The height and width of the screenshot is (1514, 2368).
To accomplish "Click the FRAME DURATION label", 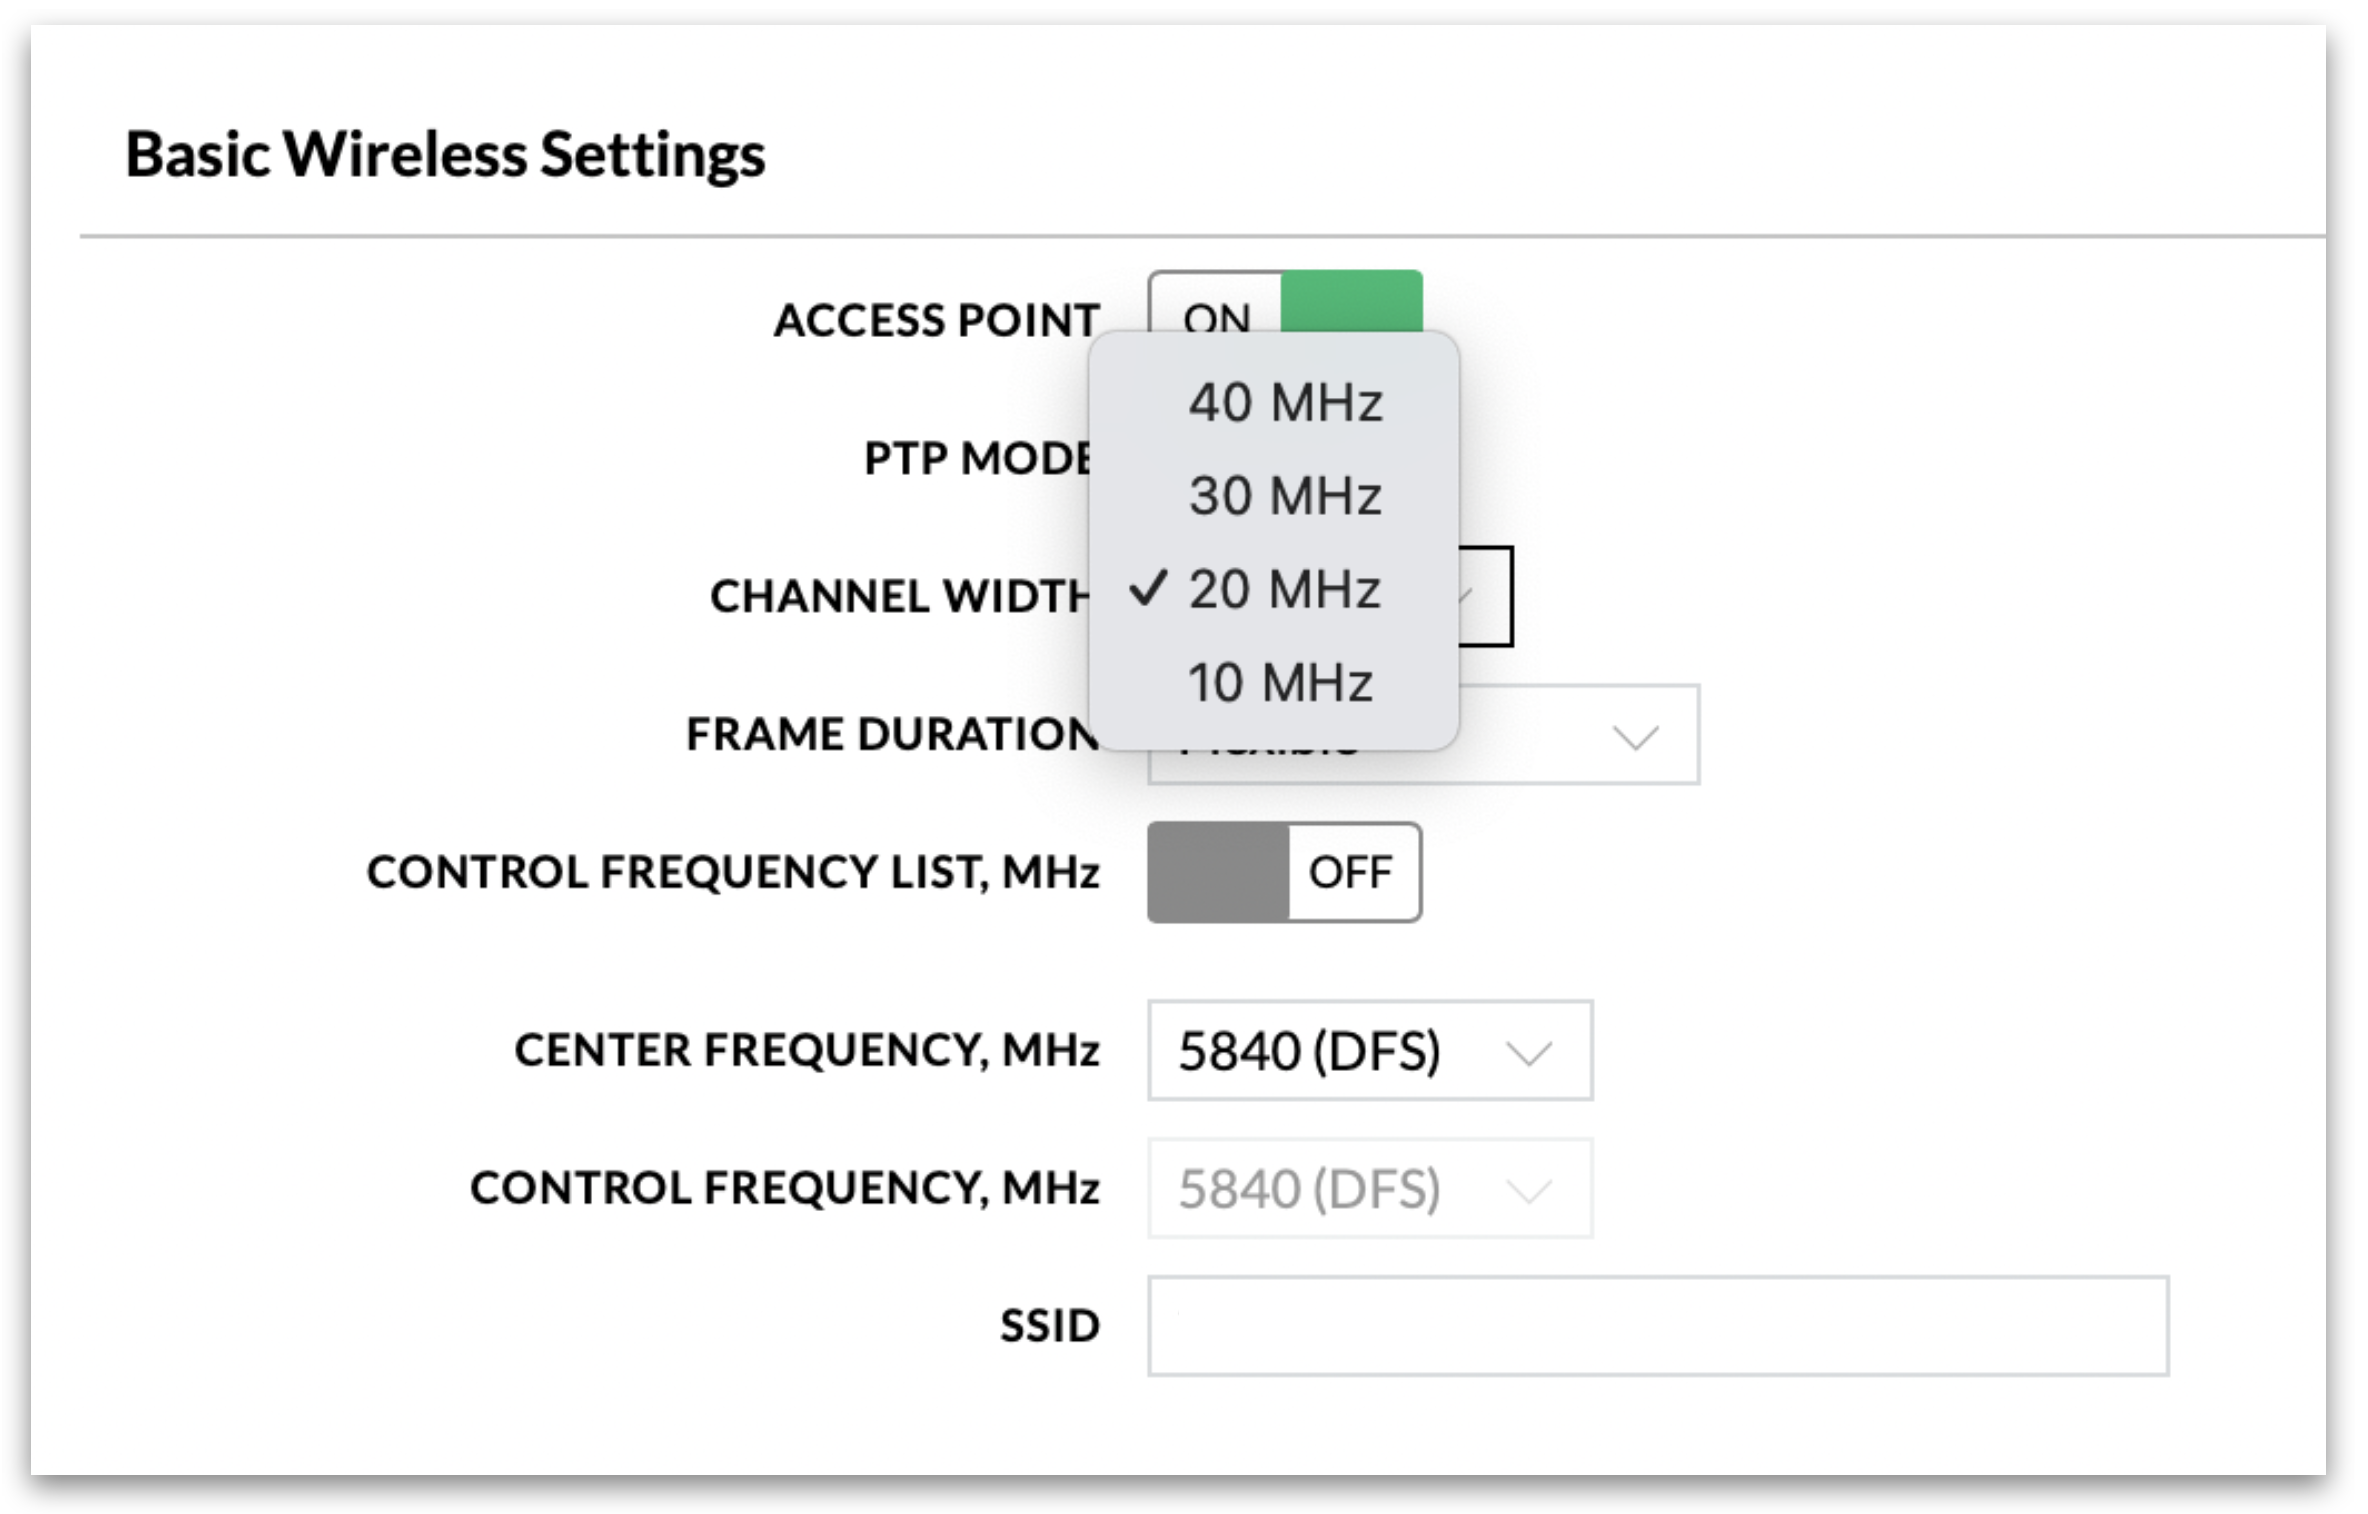I will [892, 734].
